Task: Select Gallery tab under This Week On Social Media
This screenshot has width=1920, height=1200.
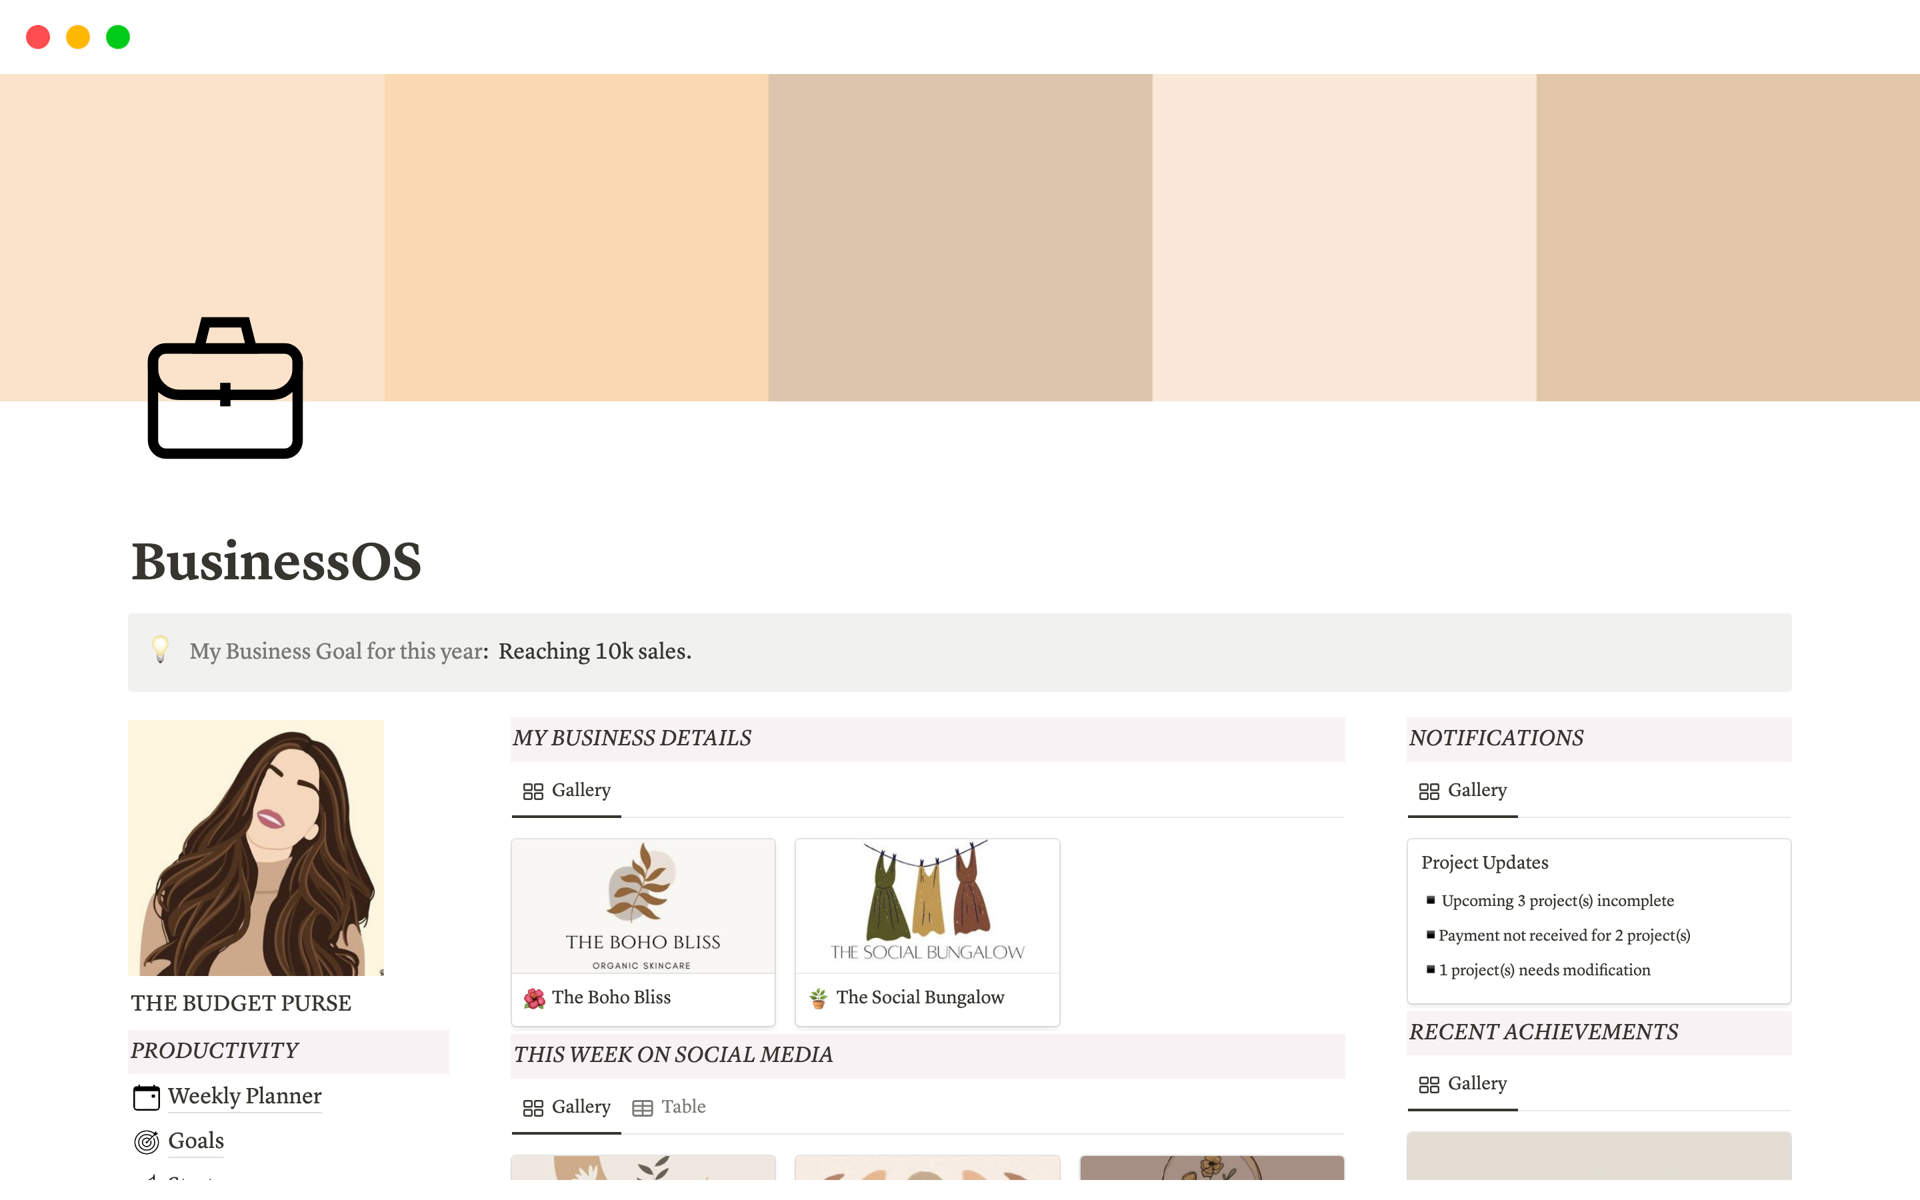Action: click(567, 1107)
